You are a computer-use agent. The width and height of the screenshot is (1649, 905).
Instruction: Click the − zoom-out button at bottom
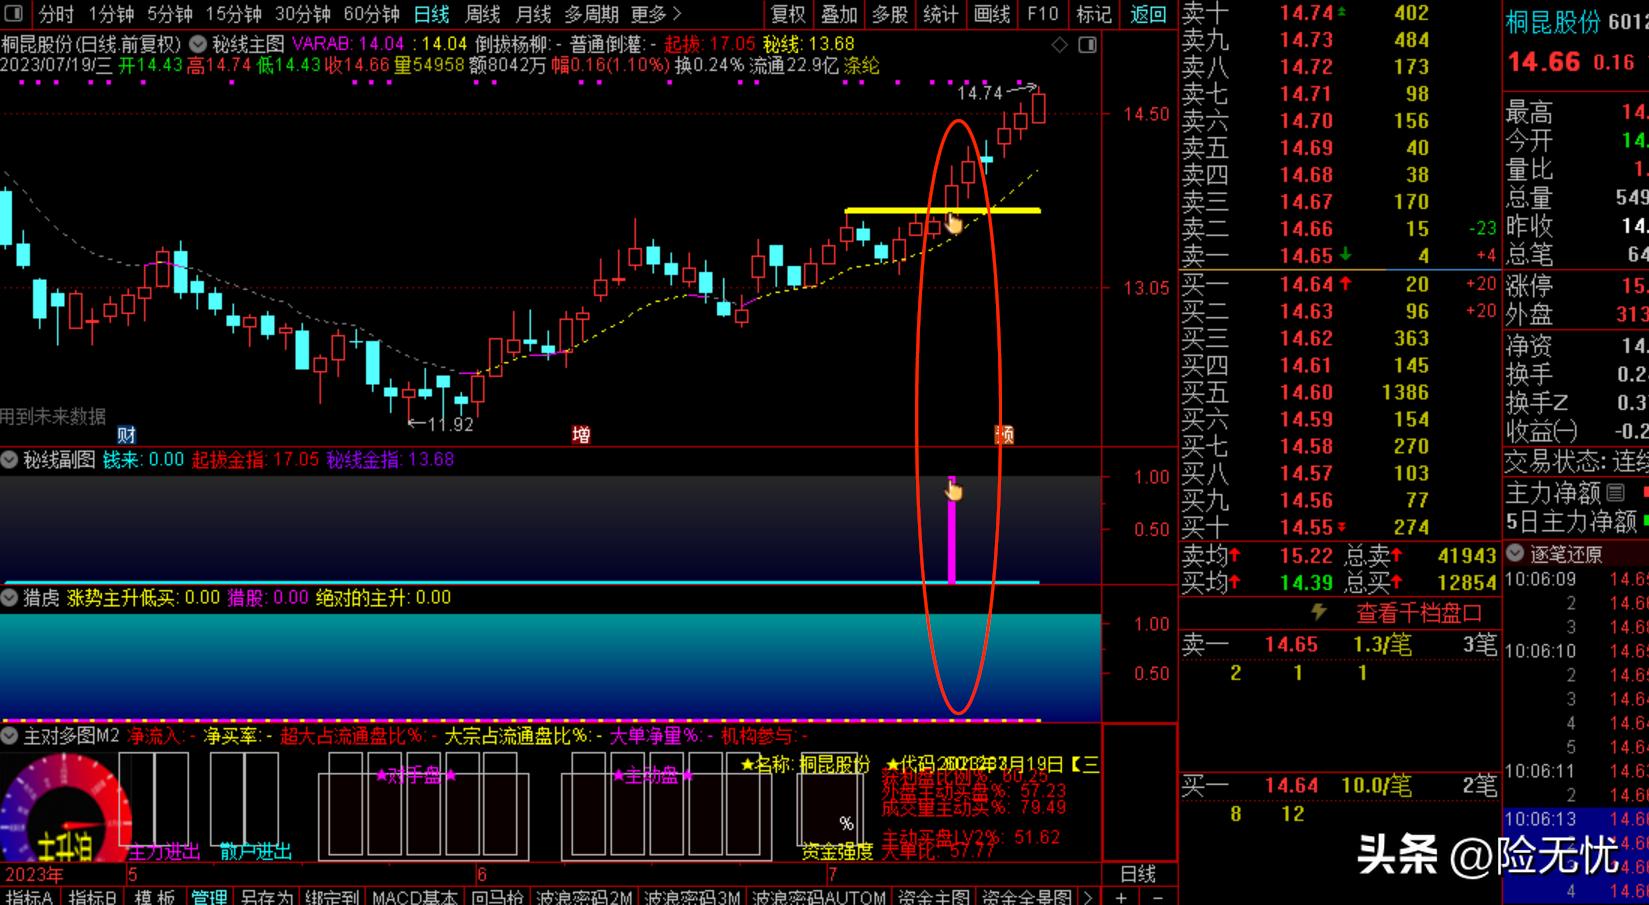coord(1158,897)
